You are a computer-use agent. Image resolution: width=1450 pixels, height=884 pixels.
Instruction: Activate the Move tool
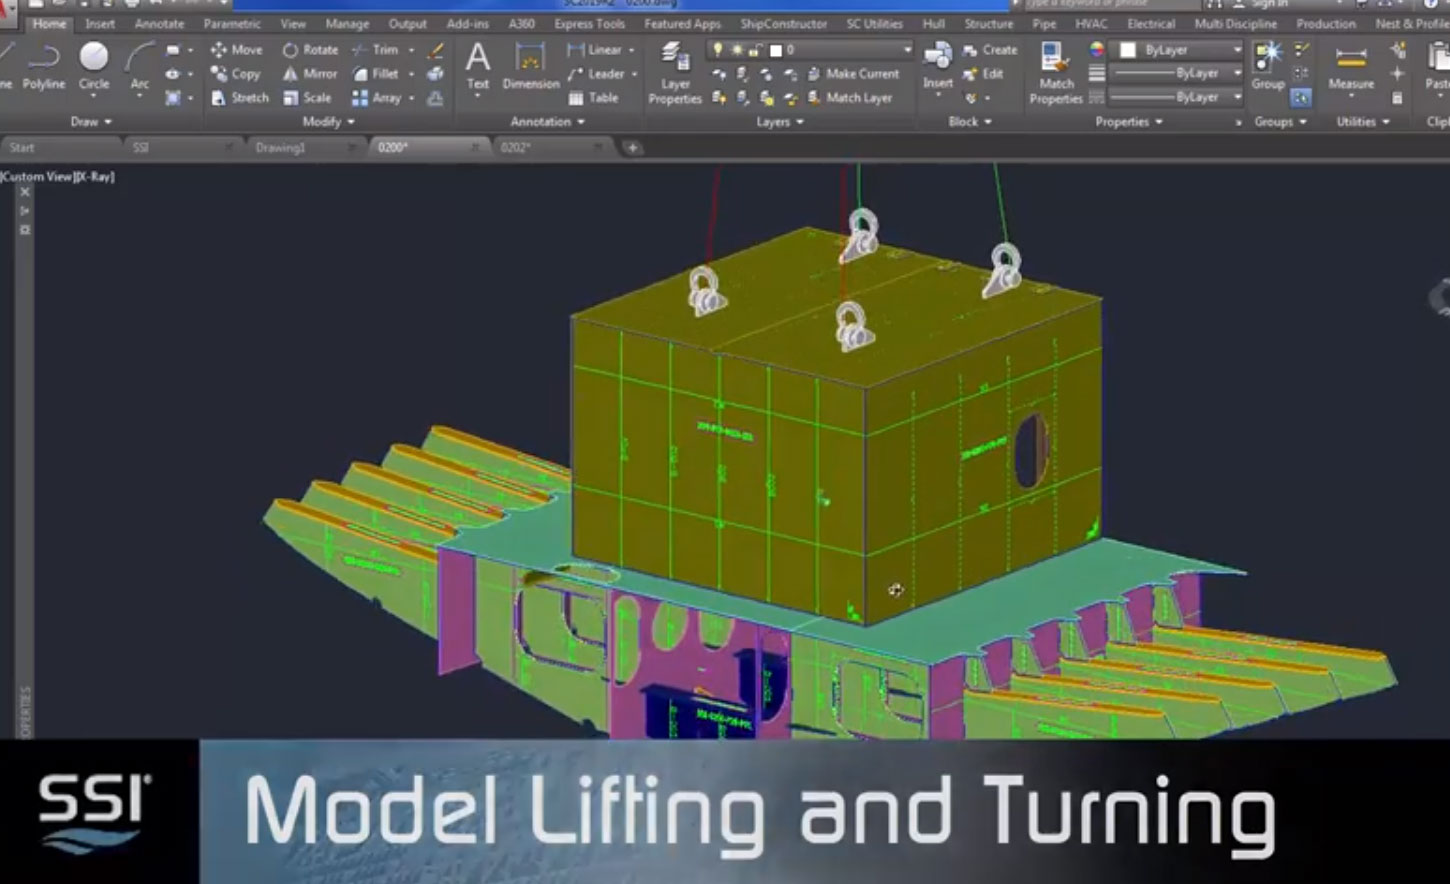coord(239,49)
